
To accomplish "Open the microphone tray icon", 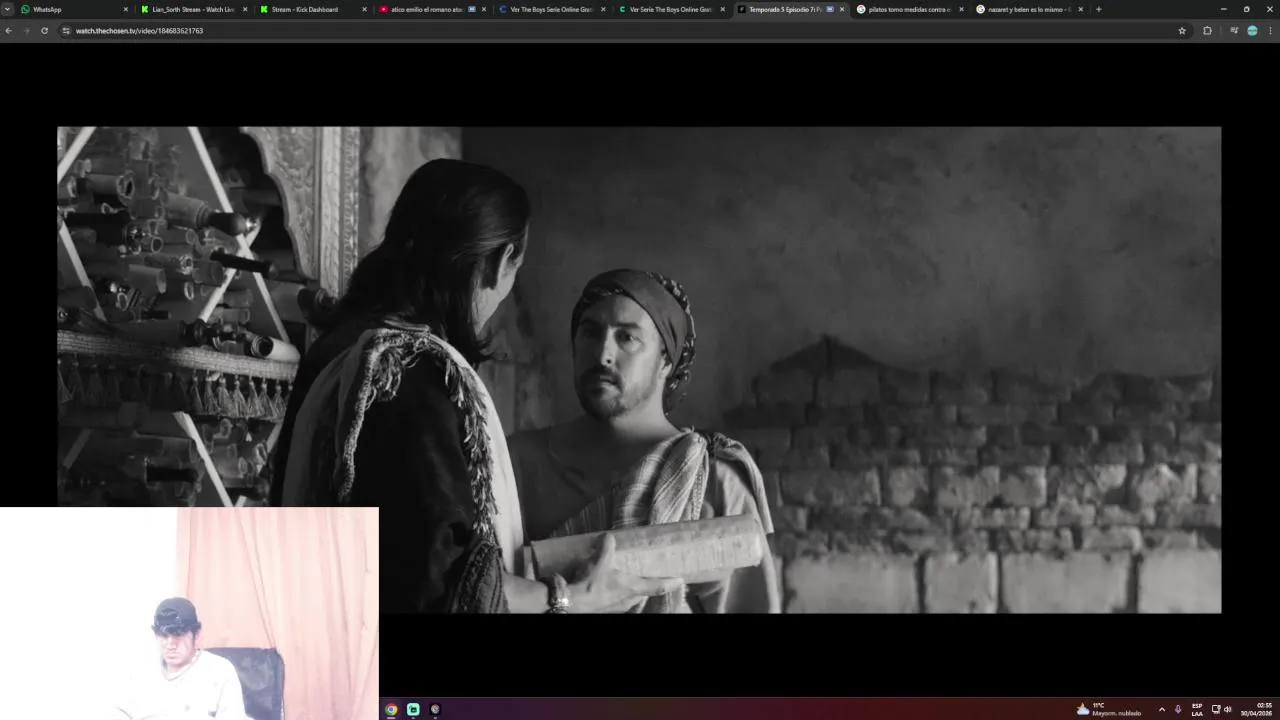I will pos(1178,709).
